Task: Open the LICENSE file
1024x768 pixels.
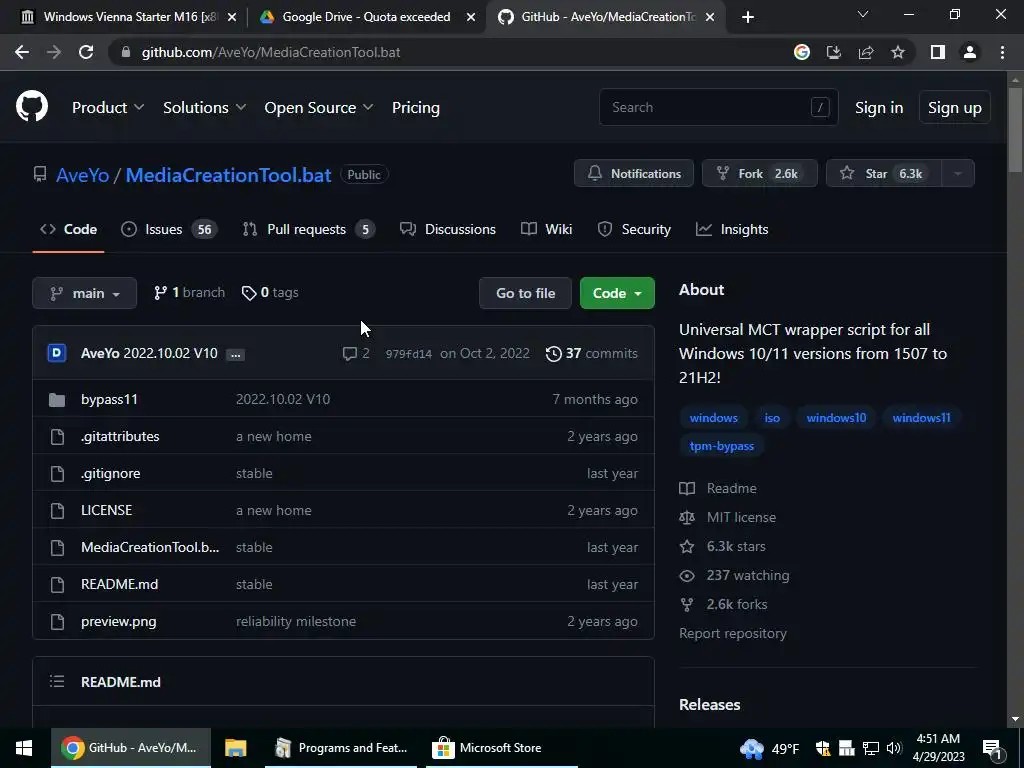Action: click(x=106, y=510)
